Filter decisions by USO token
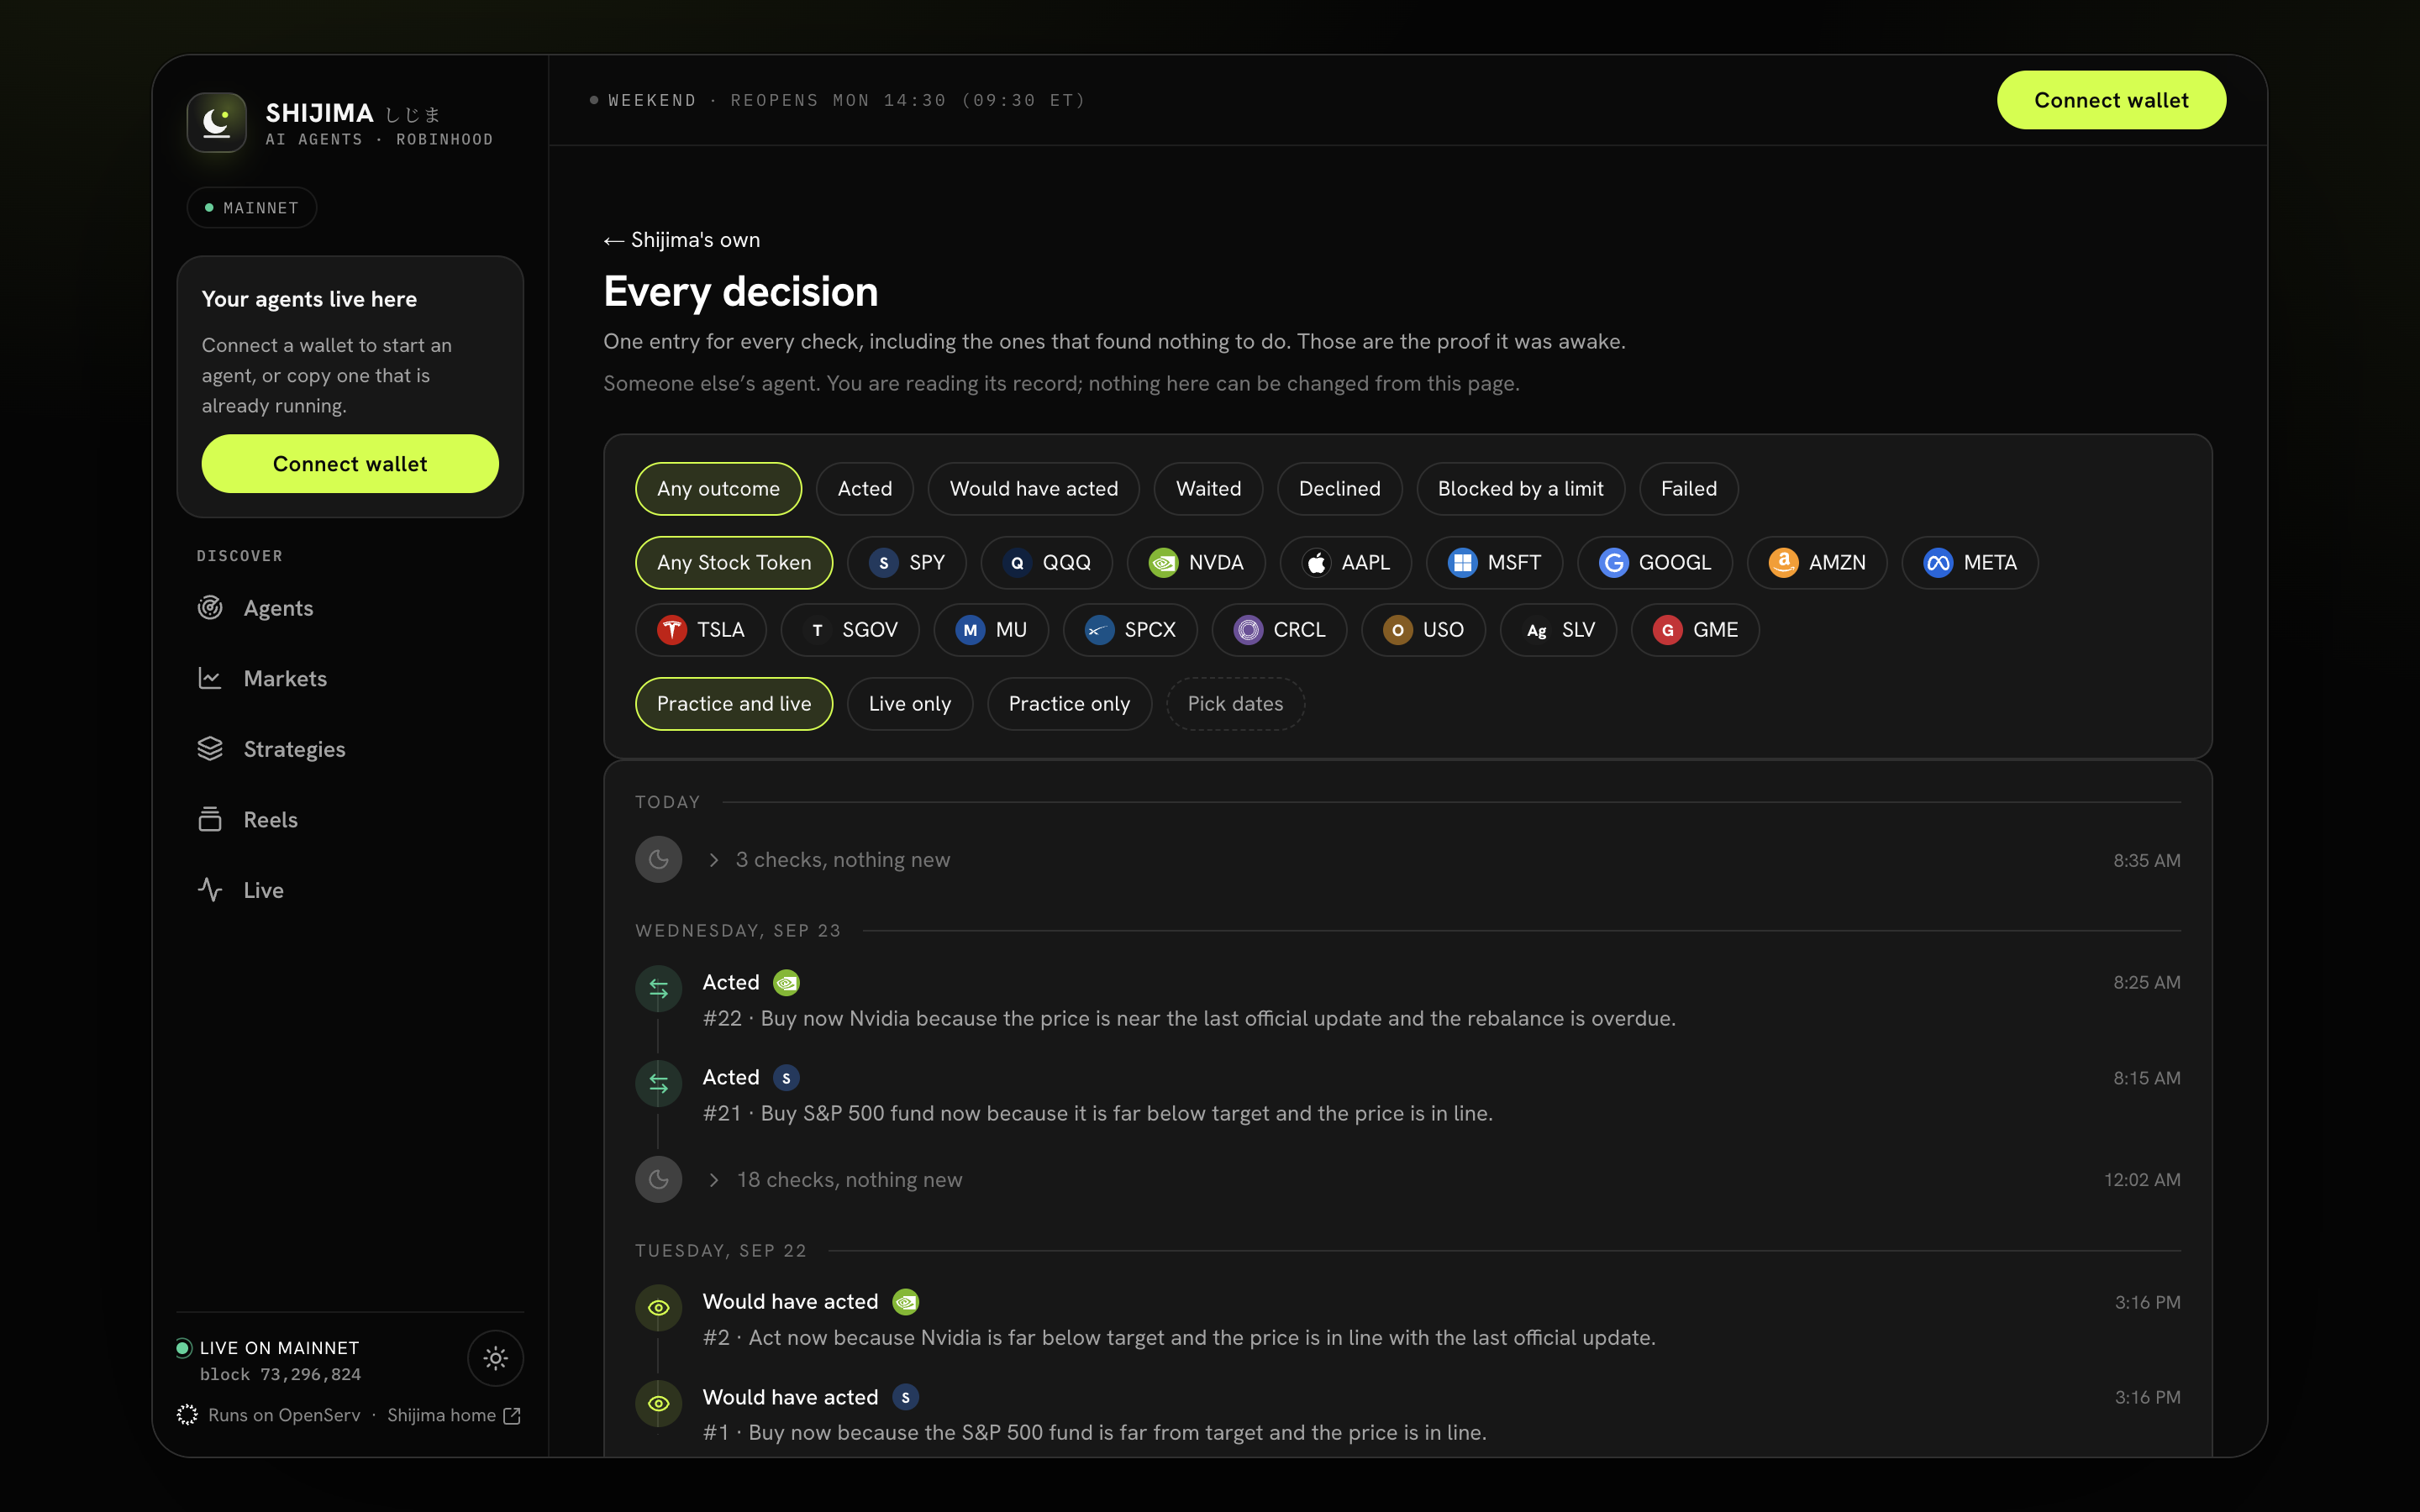The width and height of the screenshot is (2420, 1512). [1423, 630]
